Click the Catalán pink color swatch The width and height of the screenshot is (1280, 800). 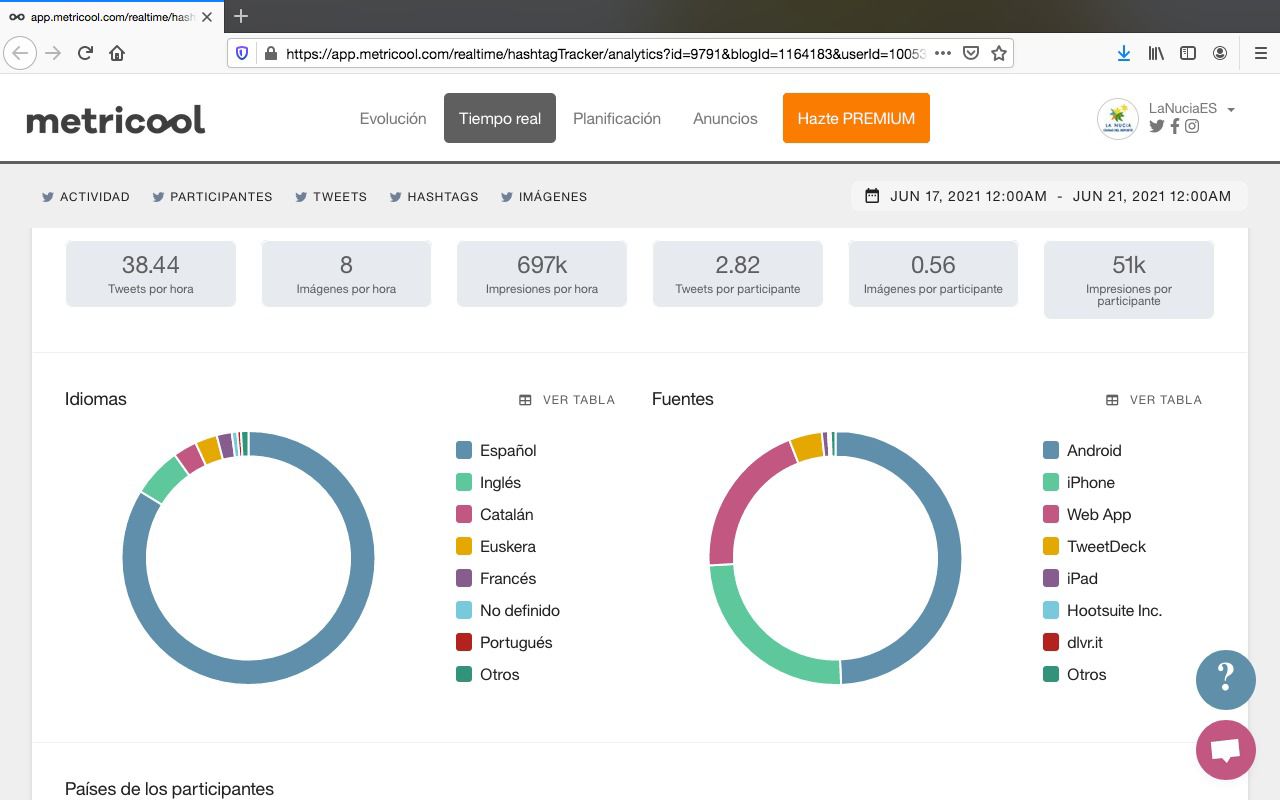(464, 514)
